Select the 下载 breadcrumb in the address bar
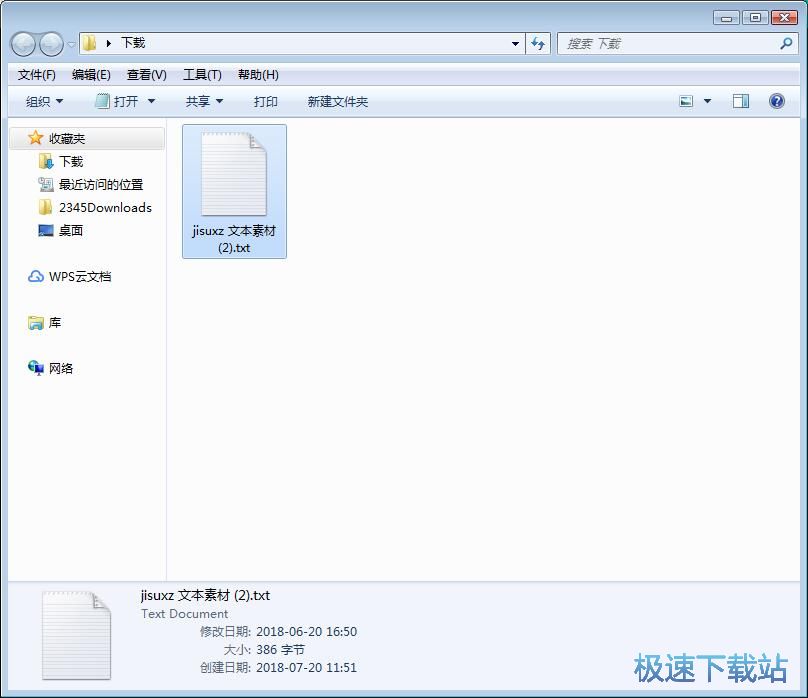 click(133, 43)
